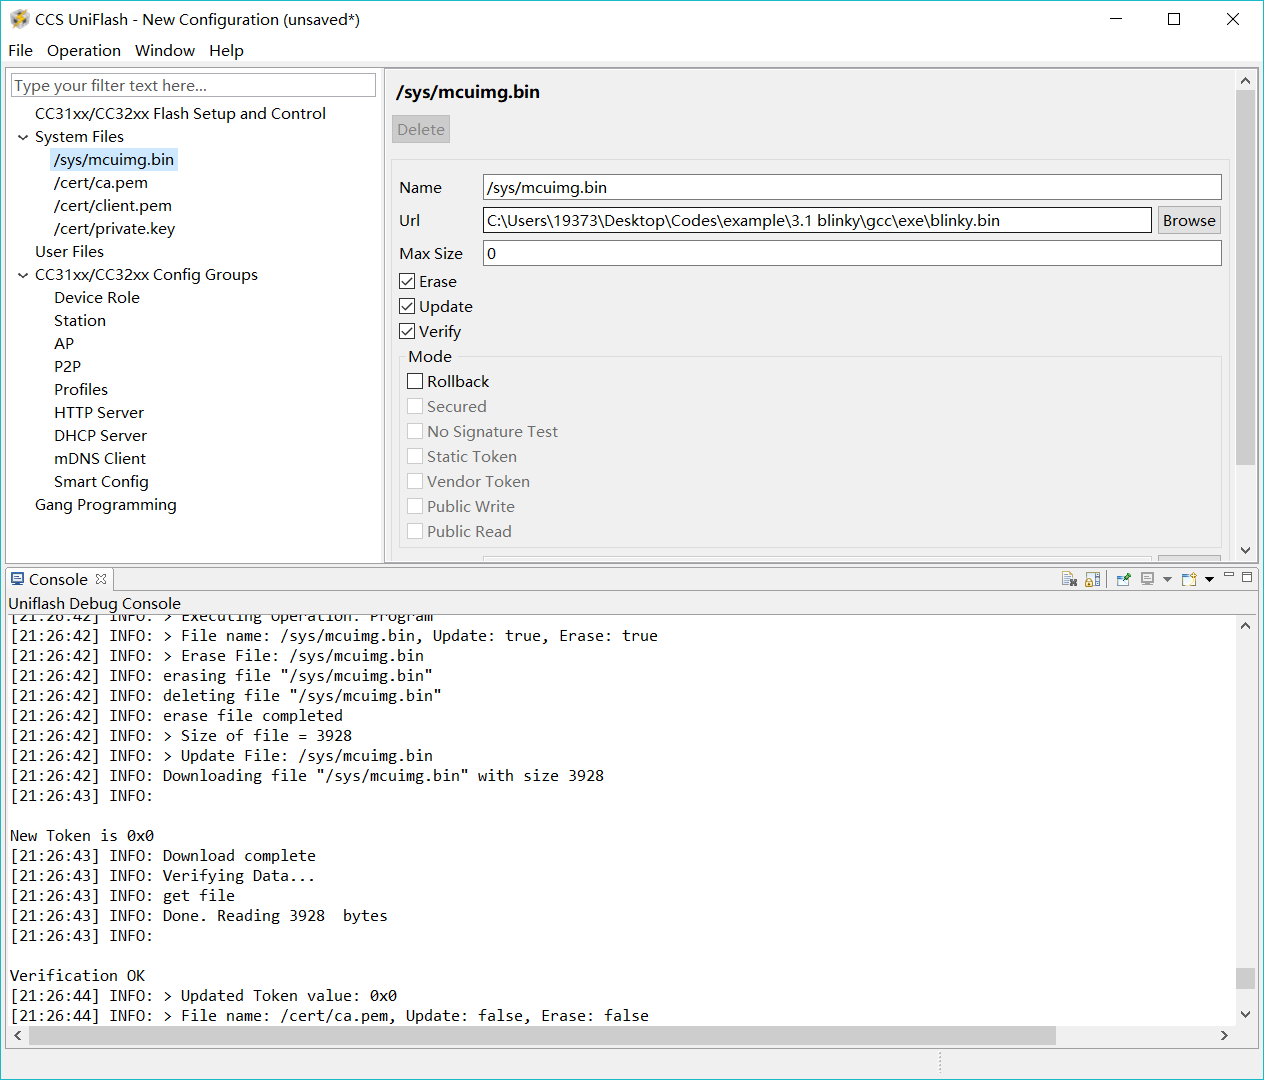The height and width of the screenshot is (1080, 1264).
Task: Click the Pin Console icon
Action: (1123, 579)
